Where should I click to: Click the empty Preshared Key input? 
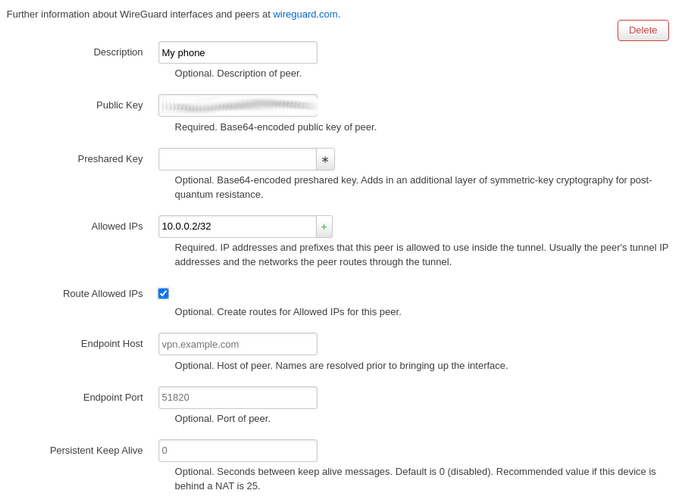click(x=237, y=160)
